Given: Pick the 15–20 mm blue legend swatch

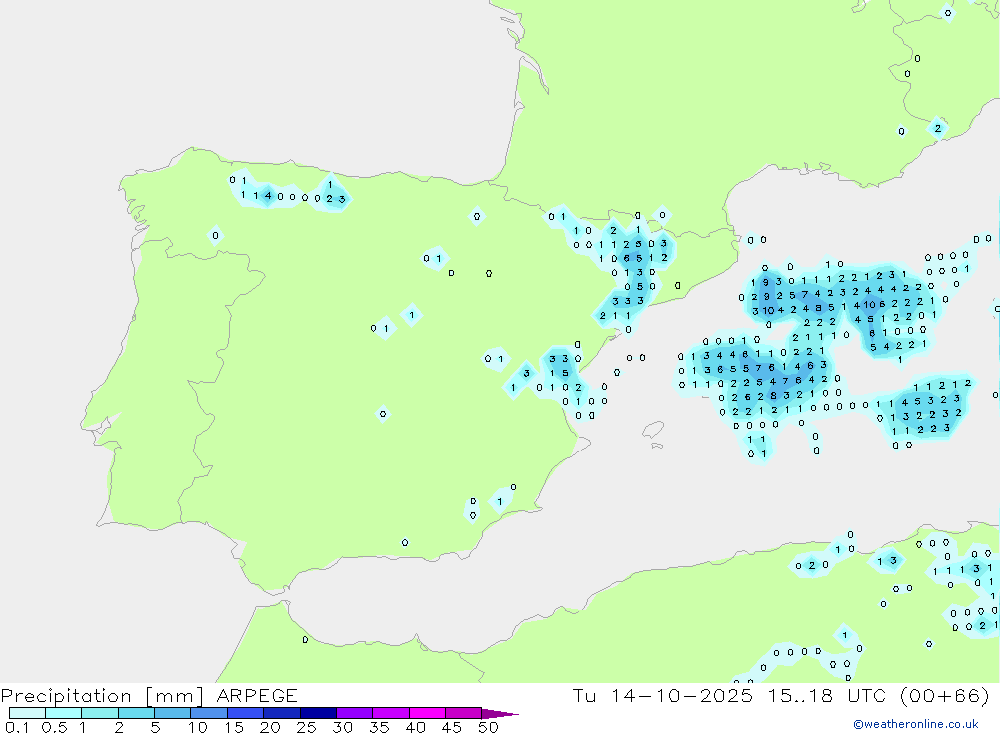Looking at the screenshot, I should point(246,713).
